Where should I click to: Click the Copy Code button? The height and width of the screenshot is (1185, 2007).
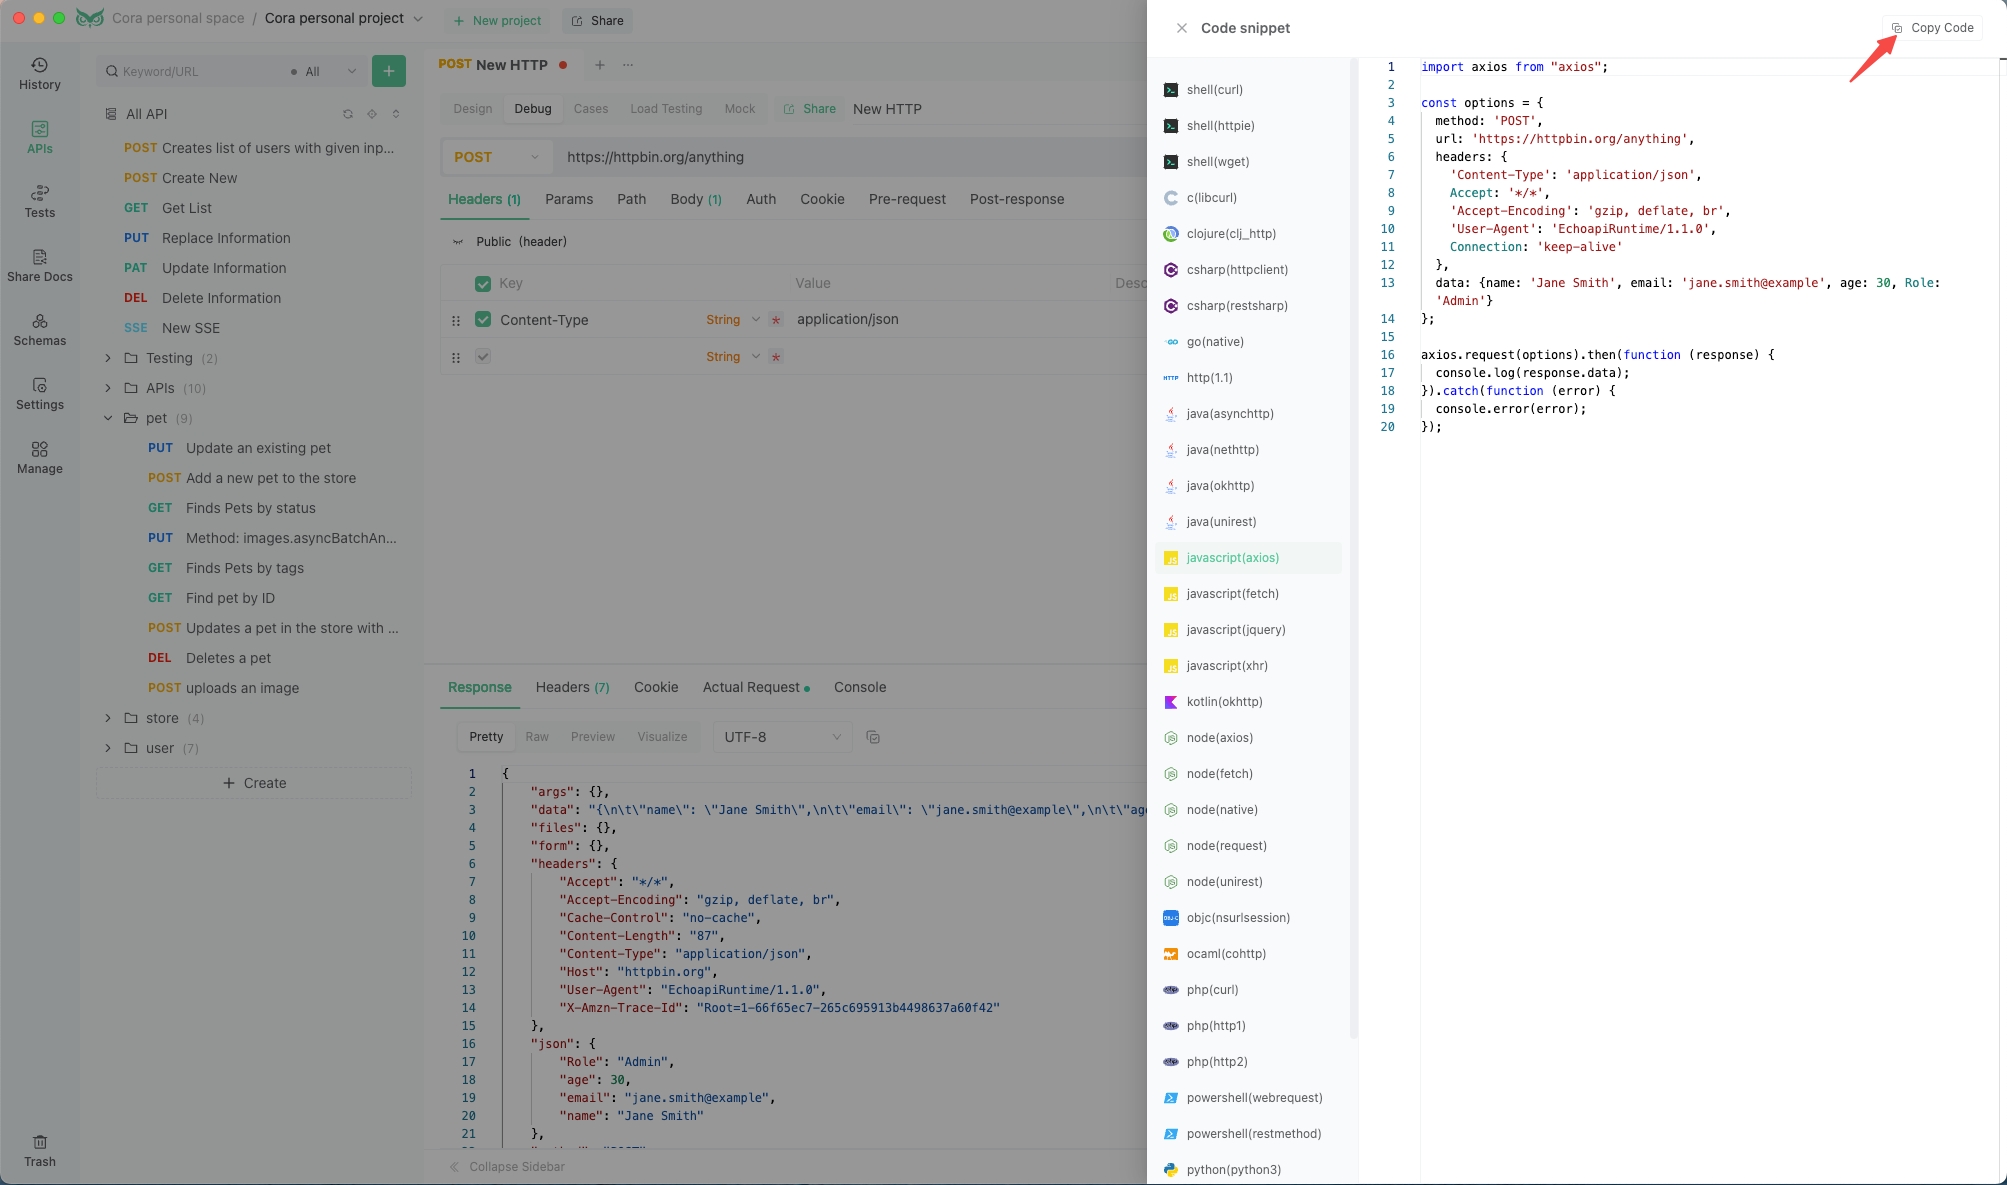tap(1934, 27)
